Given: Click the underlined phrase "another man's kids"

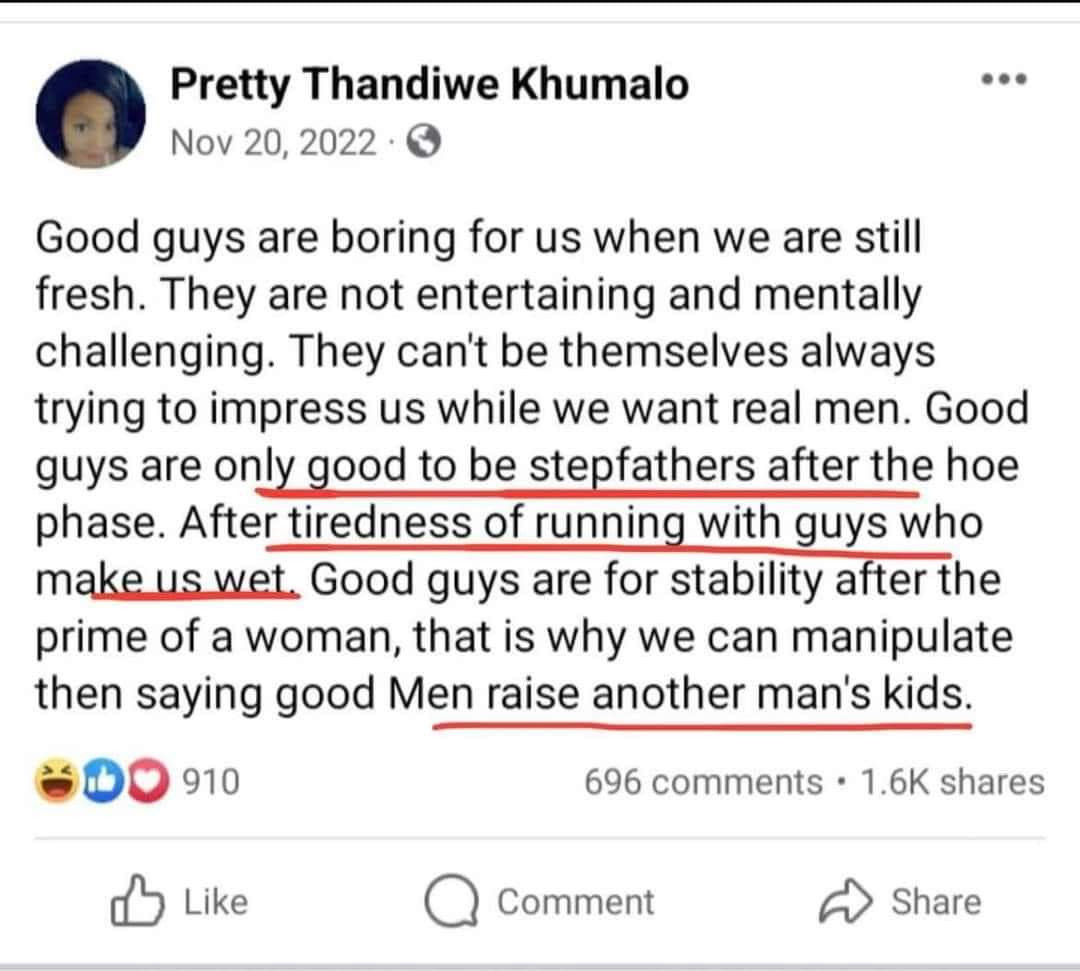Looking at the screenshot, I should click(x=778, y=694).
